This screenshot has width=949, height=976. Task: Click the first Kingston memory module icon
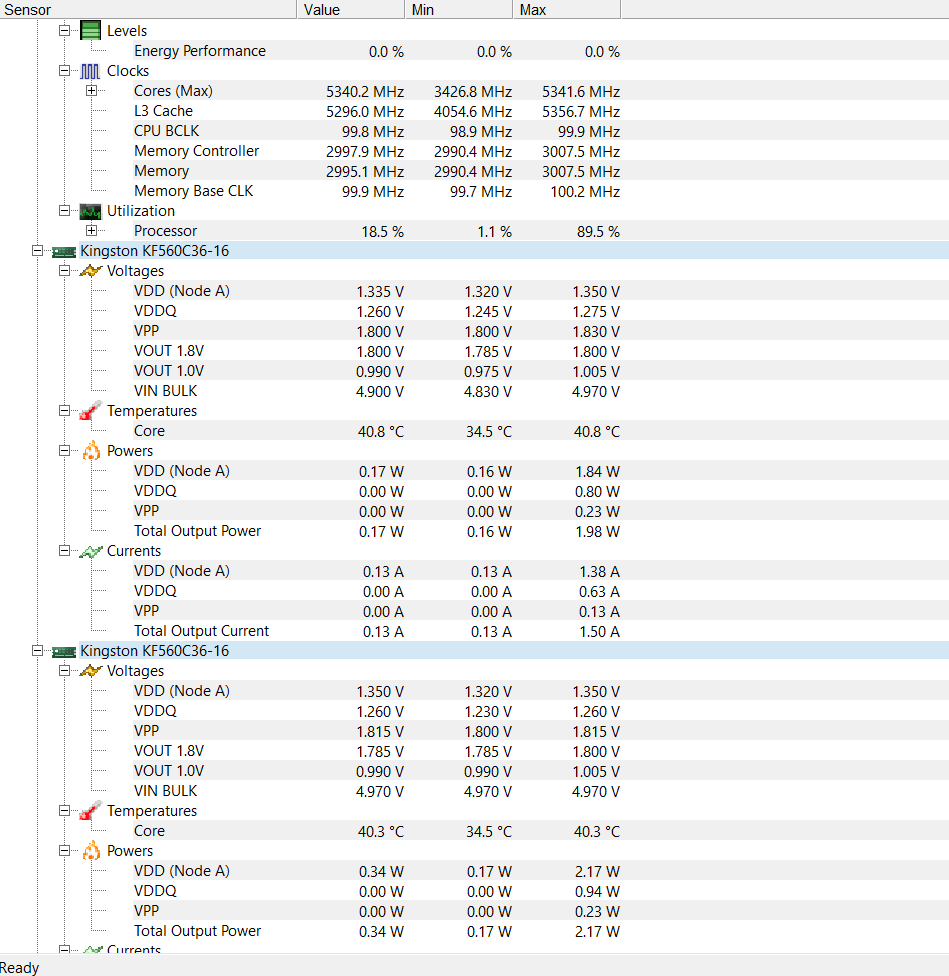click(63, 251)
